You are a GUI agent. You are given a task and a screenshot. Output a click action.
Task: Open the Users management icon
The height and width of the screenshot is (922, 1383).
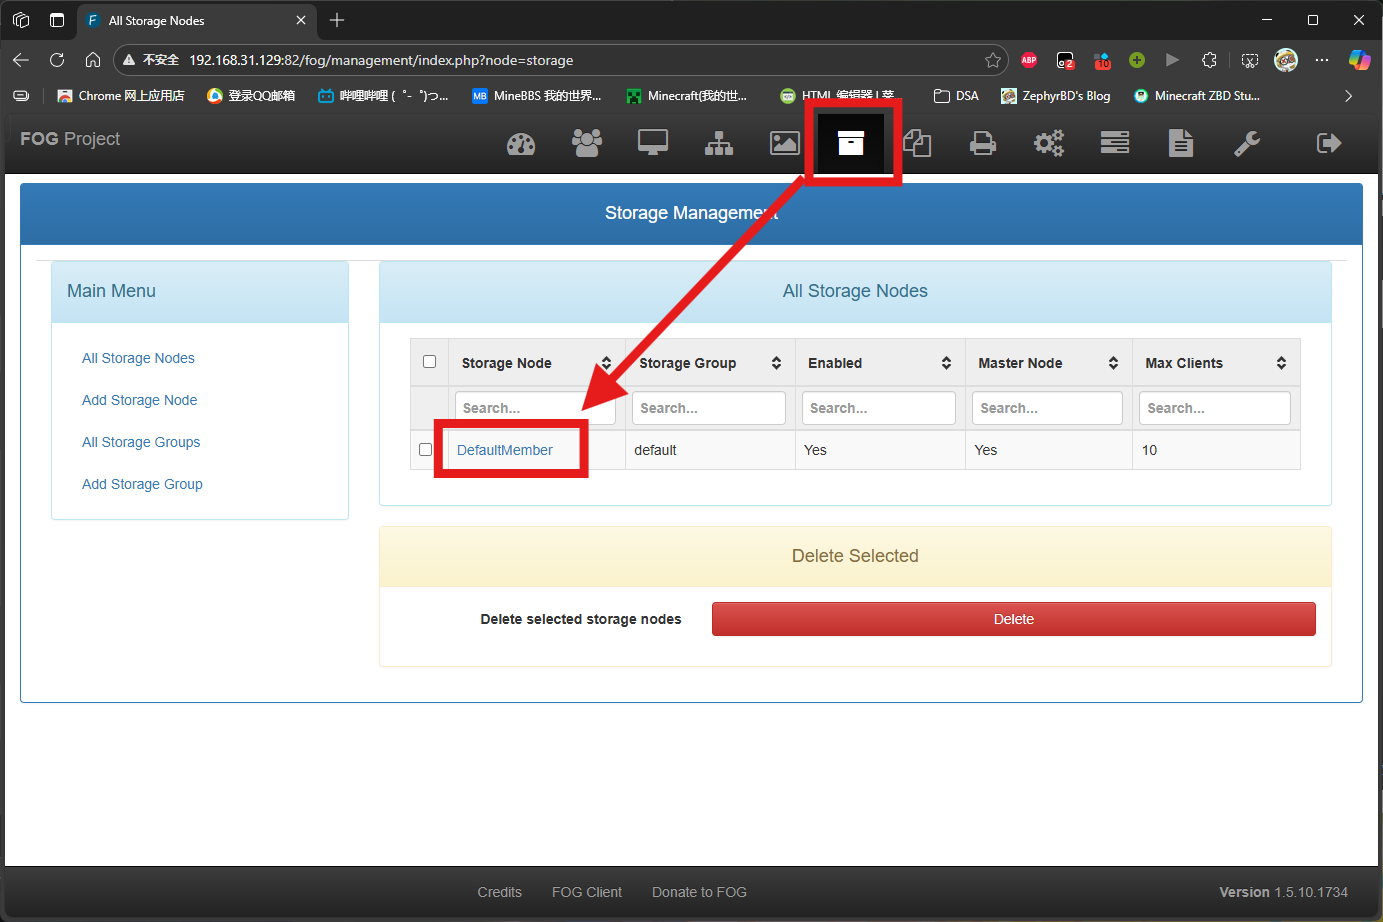(x=587, y=143)
